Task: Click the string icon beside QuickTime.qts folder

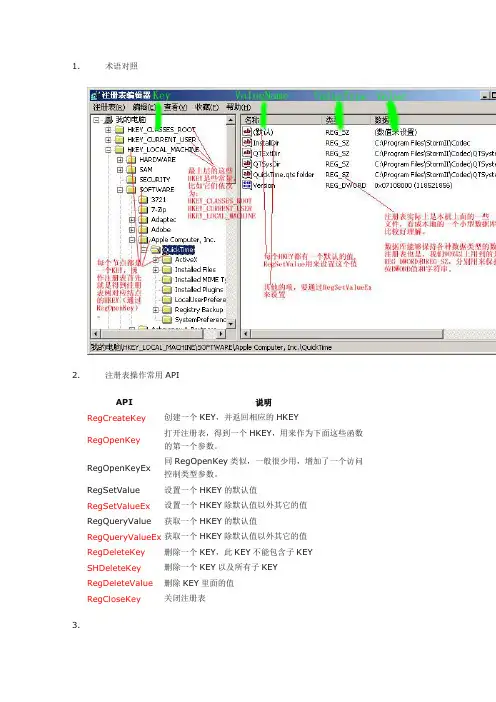Action: (247, 174)
